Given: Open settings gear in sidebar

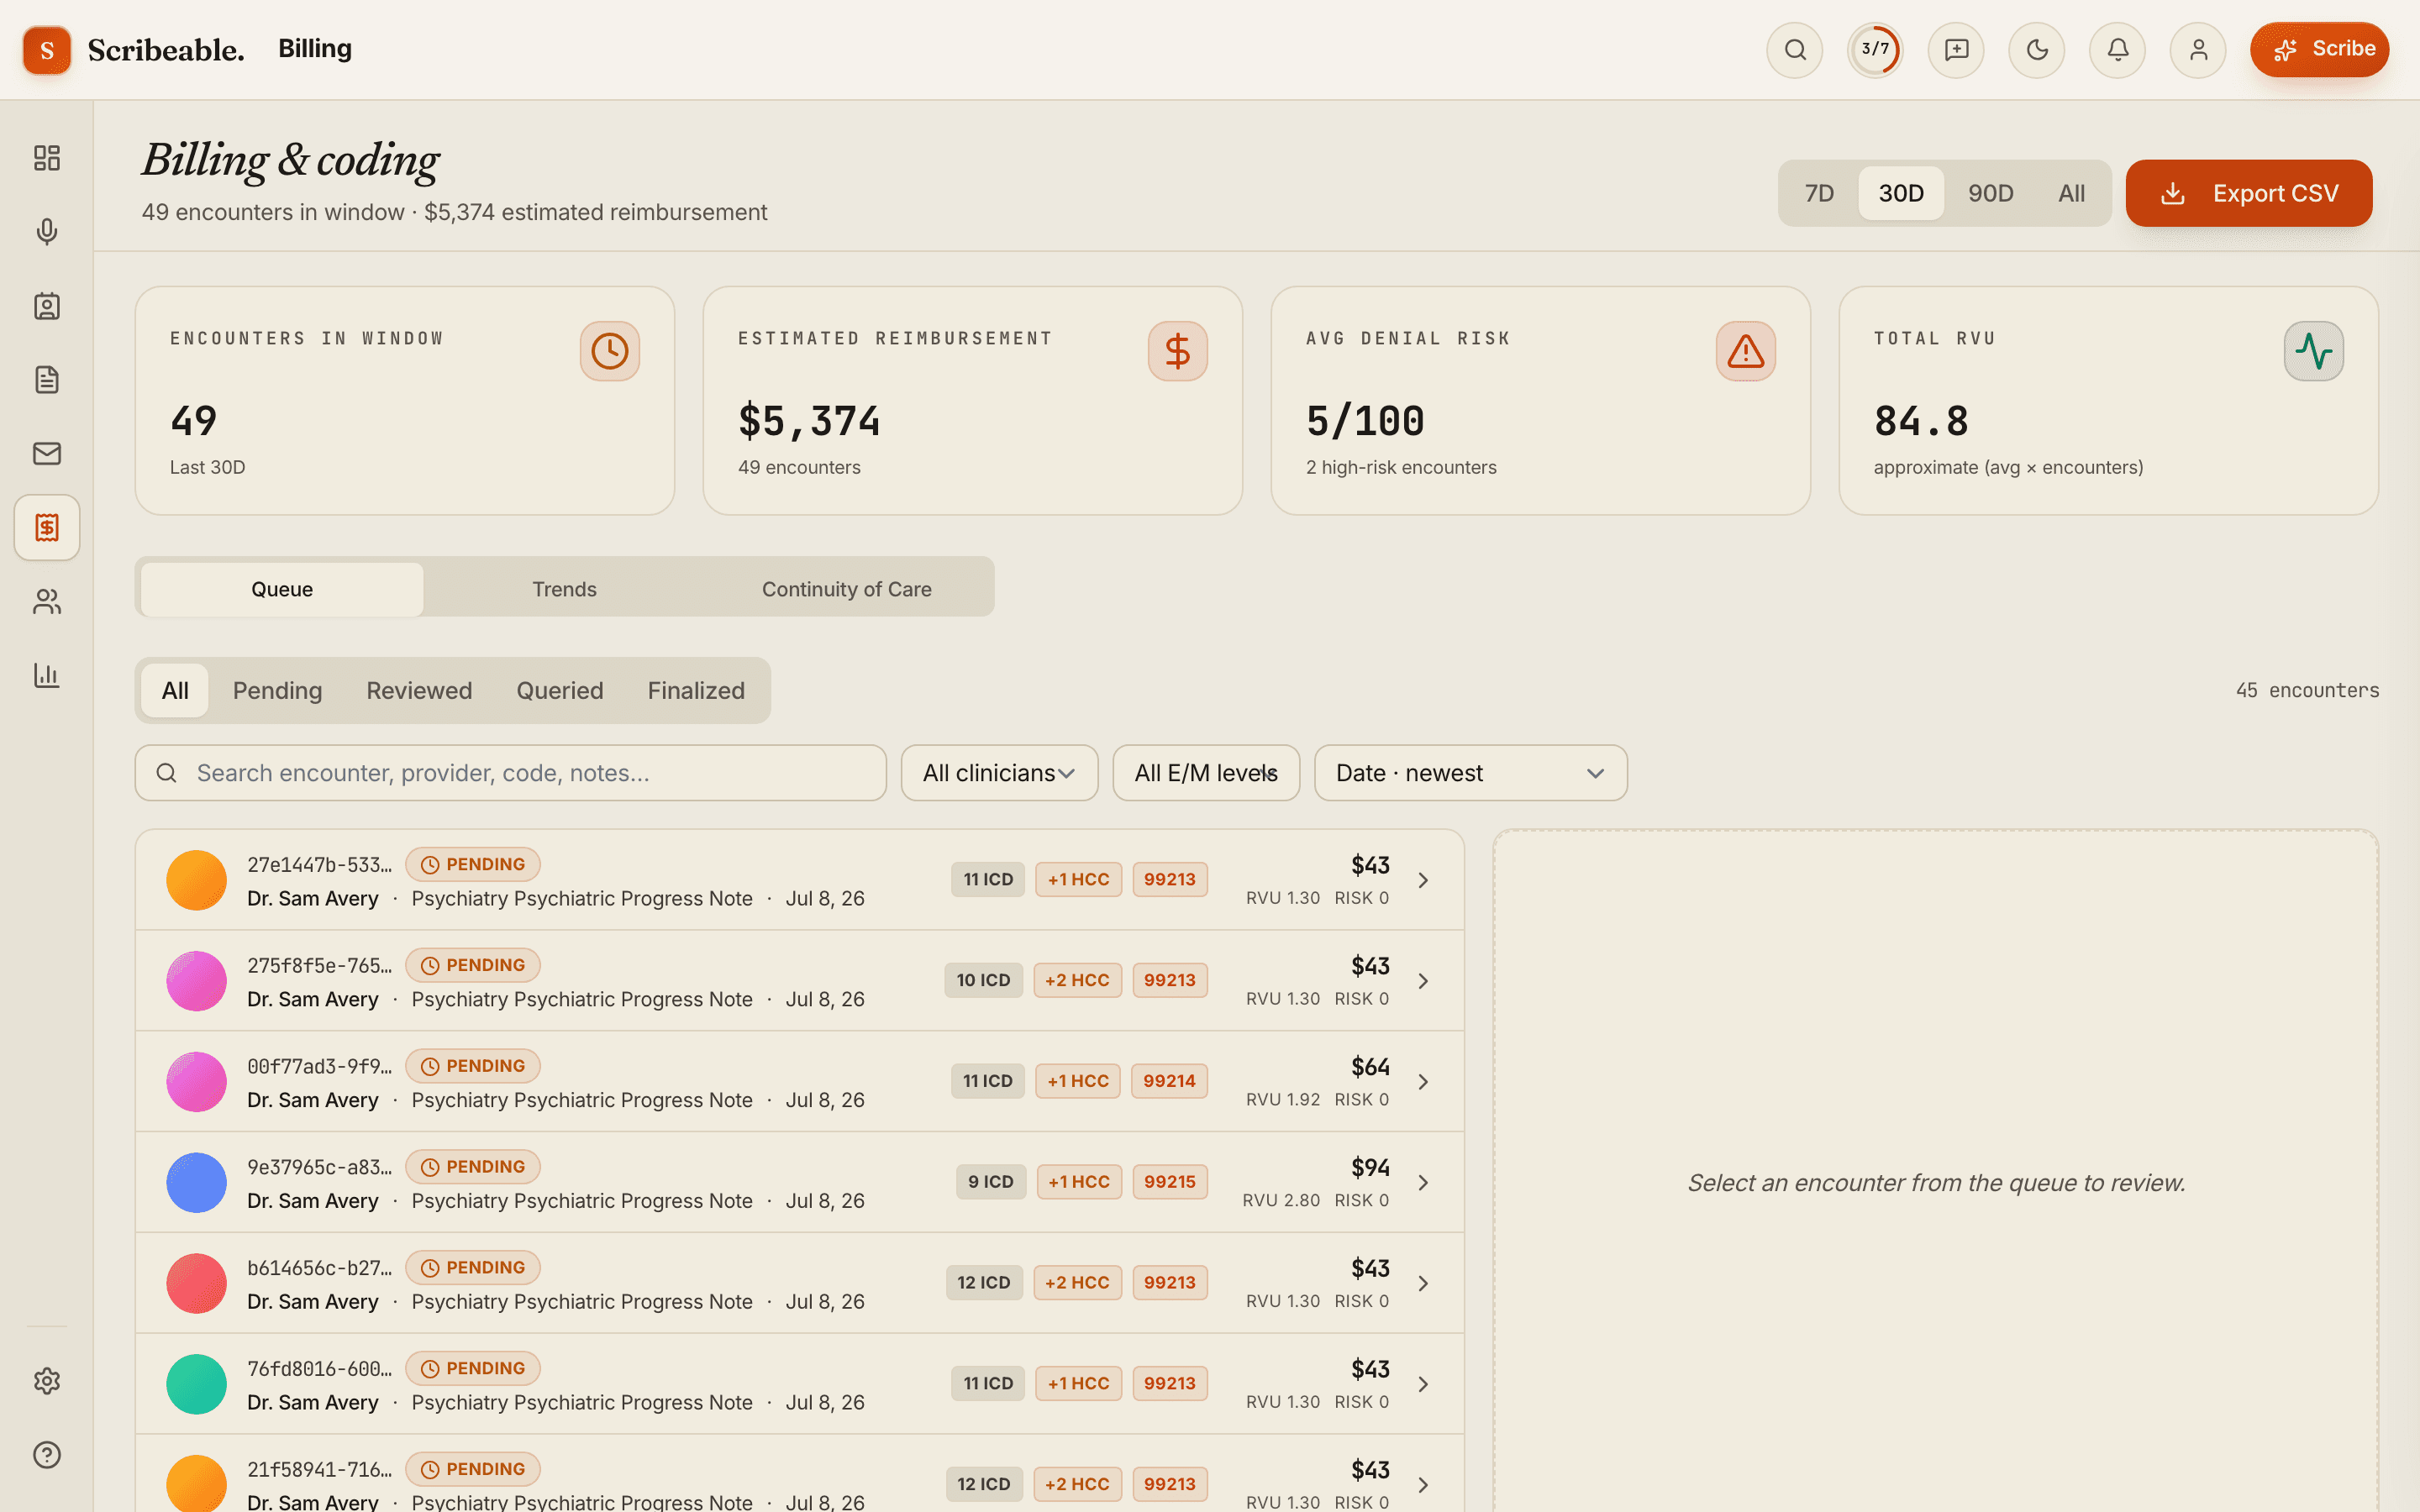Looking at the screenshot, I should [x=47, y=1381].
